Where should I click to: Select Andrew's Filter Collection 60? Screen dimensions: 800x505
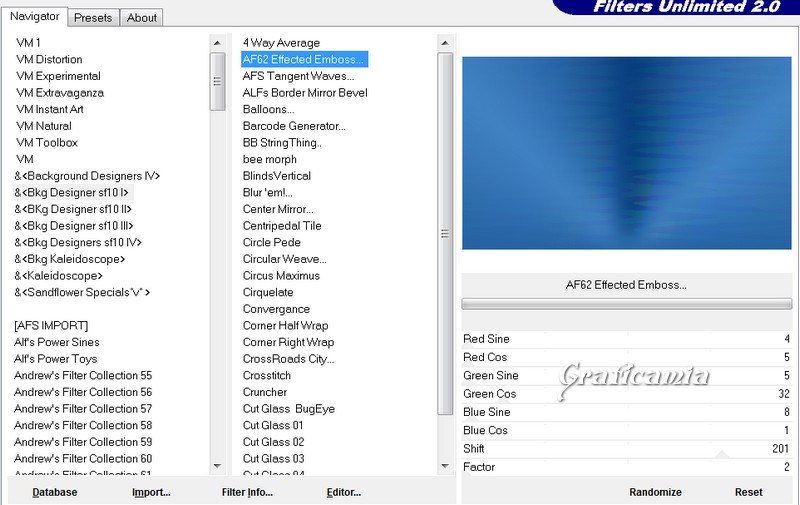tap(83, 459)
